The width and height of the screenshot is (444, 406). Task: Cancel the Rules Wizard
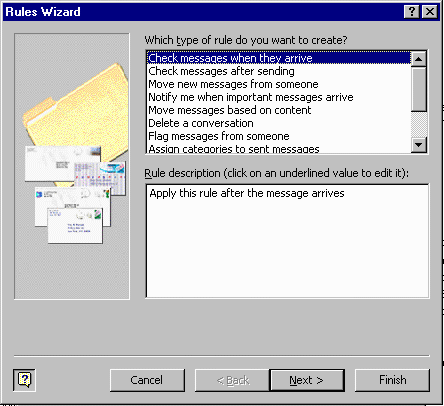[147, 380]
